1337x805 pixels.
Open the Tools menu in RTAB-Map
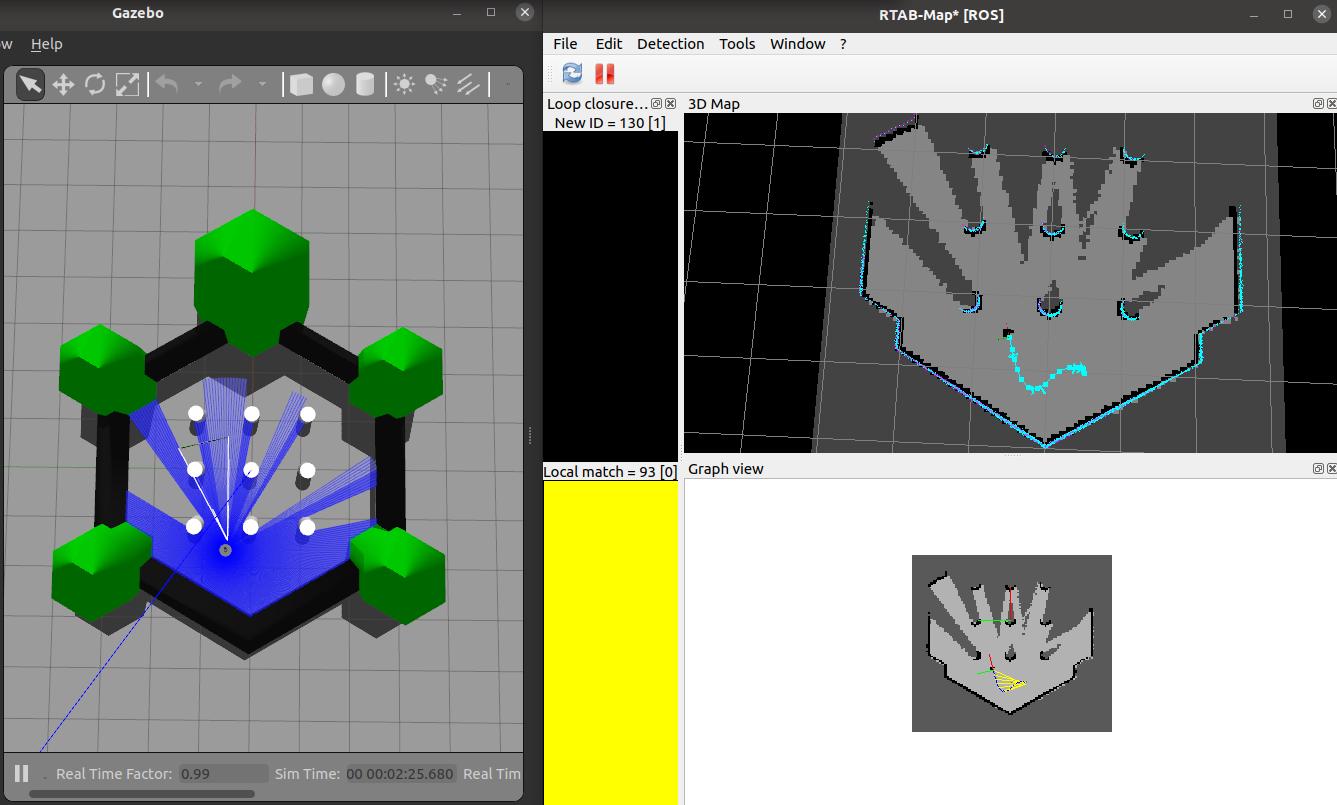(737, 44)
